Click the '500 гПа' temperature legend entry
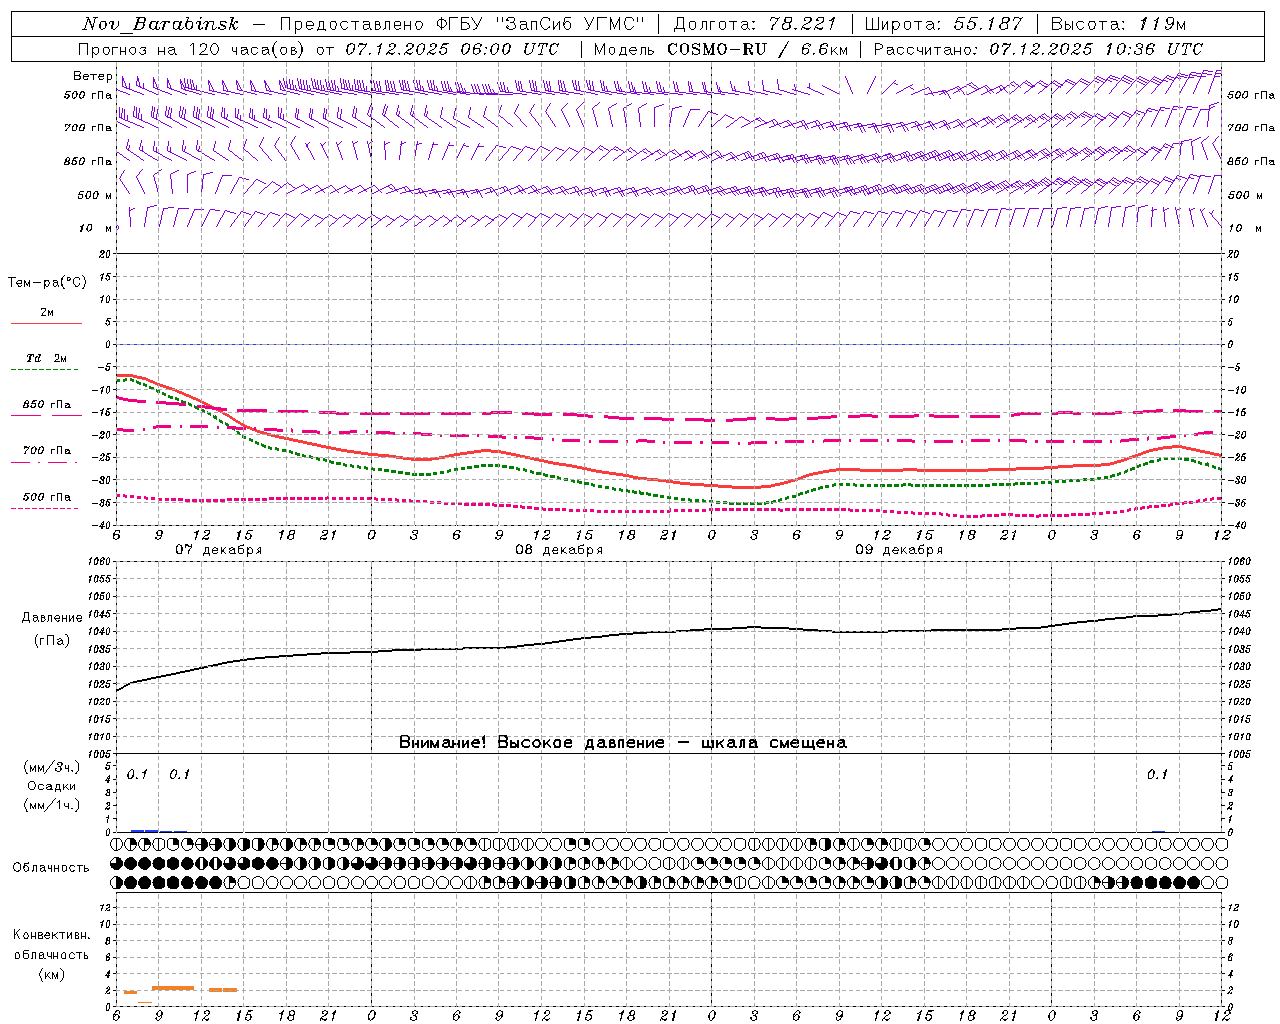 tap(46, 497)
